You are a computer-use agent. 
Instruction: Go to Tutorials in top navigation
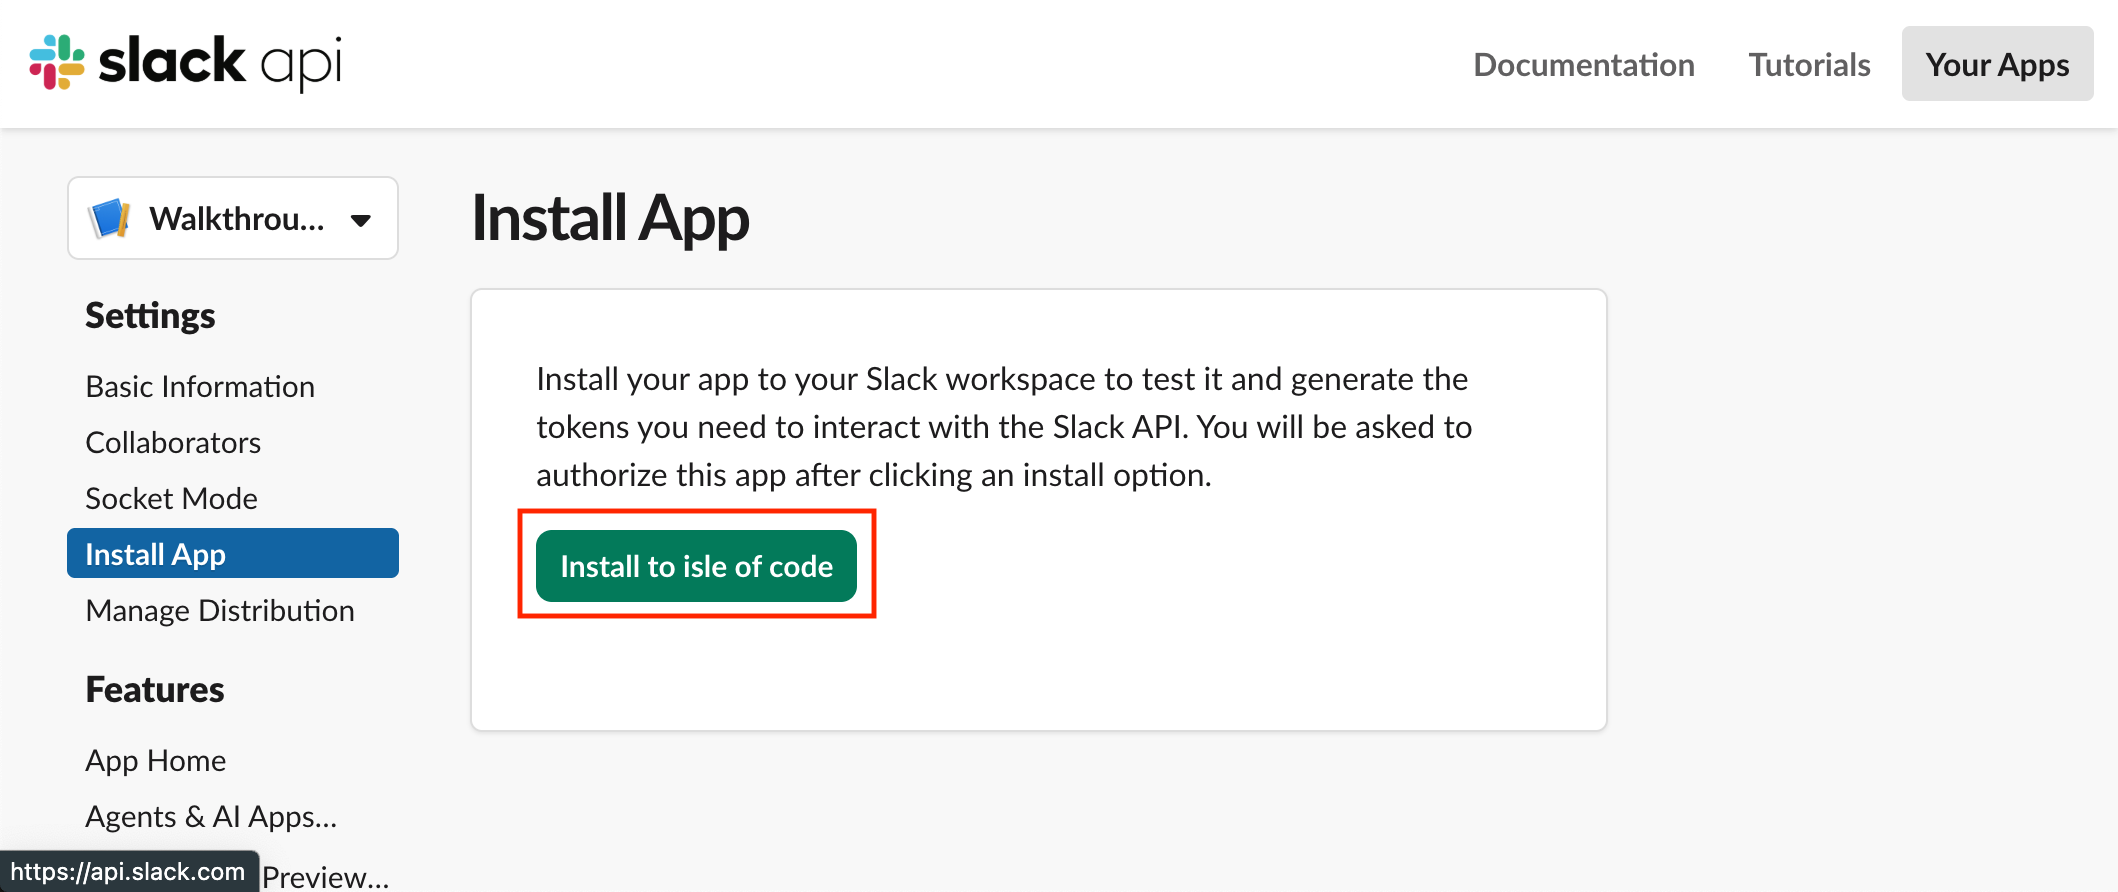(1809, 65)
